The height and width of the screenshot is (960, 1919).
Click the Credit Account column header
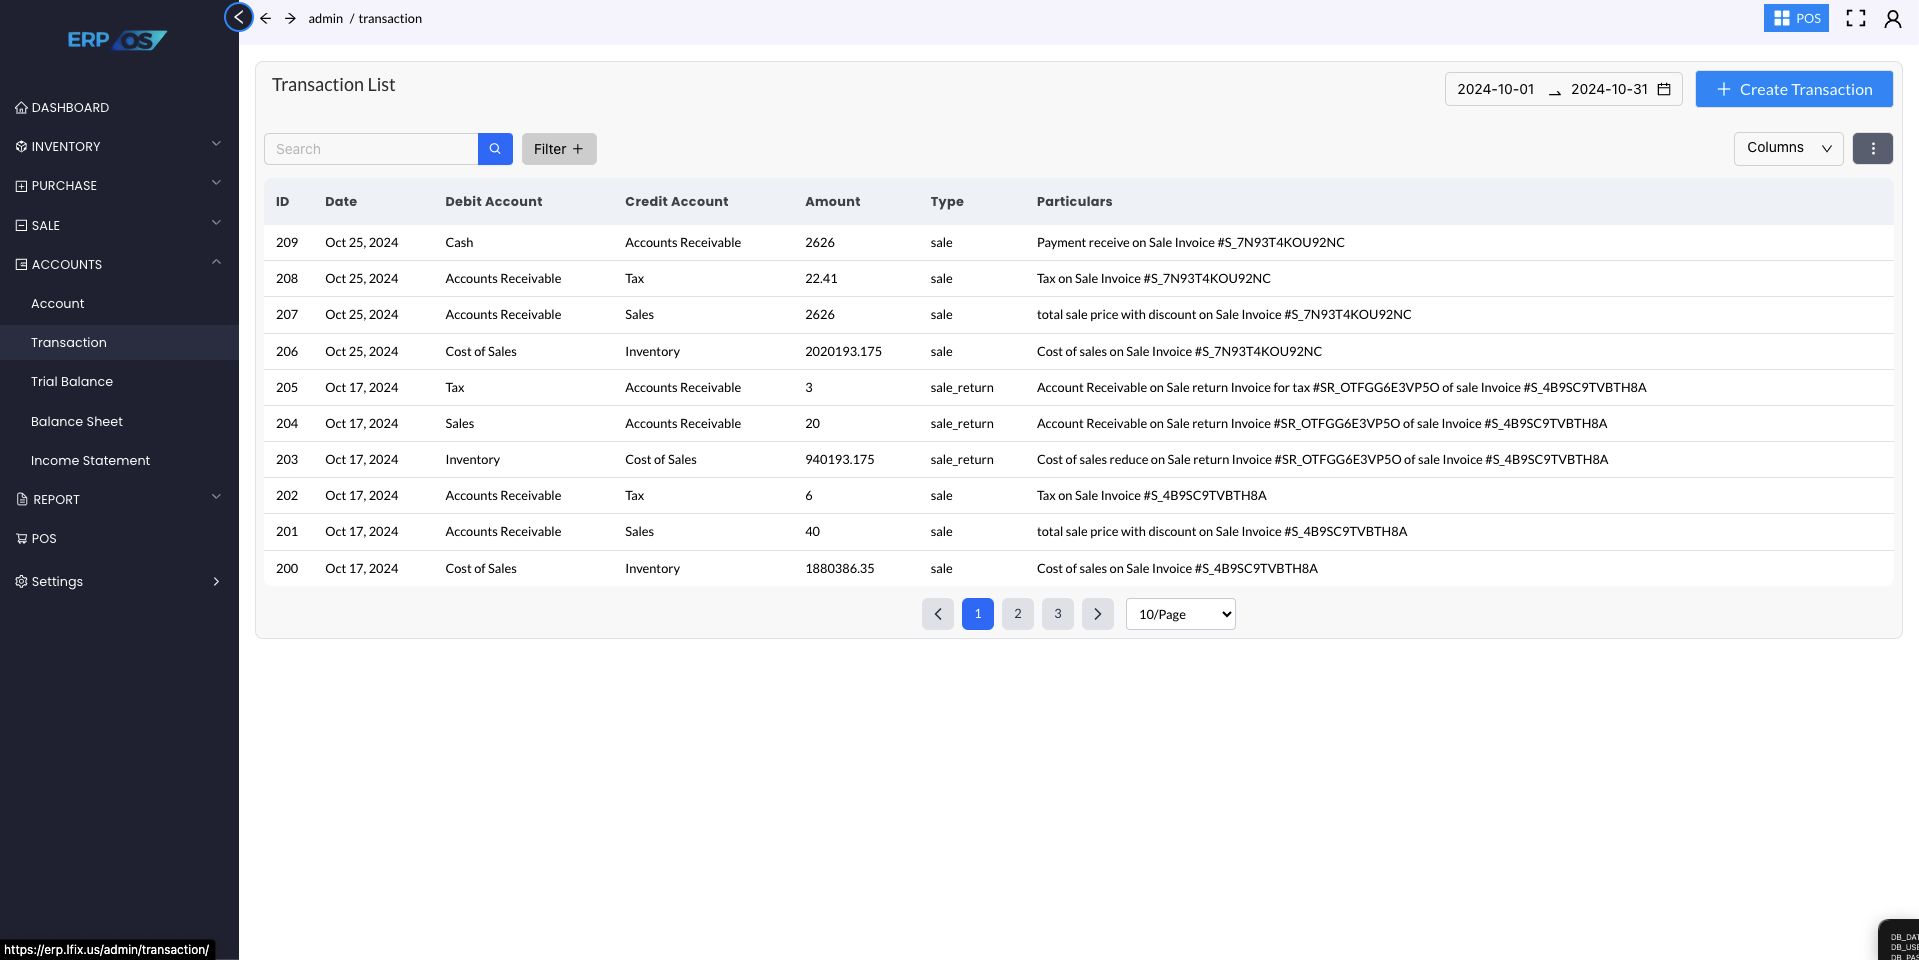click(677, 201)
